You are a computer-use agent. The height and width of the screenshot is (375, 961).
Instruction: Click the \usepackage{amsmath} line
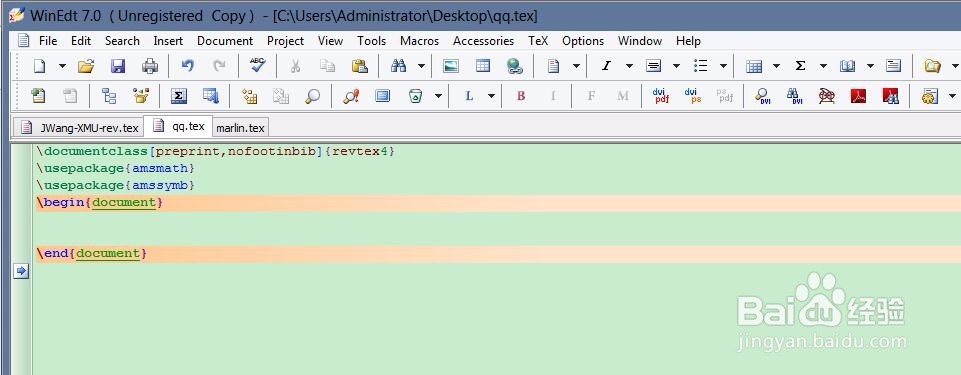pos(116,168)
